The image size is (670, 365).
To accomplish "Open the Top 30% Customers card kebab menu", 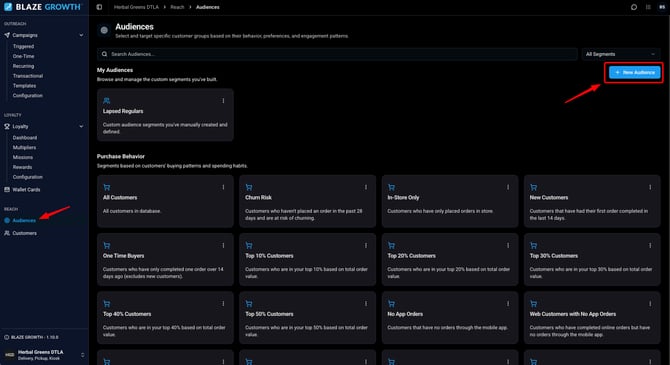I will (650, 245).
